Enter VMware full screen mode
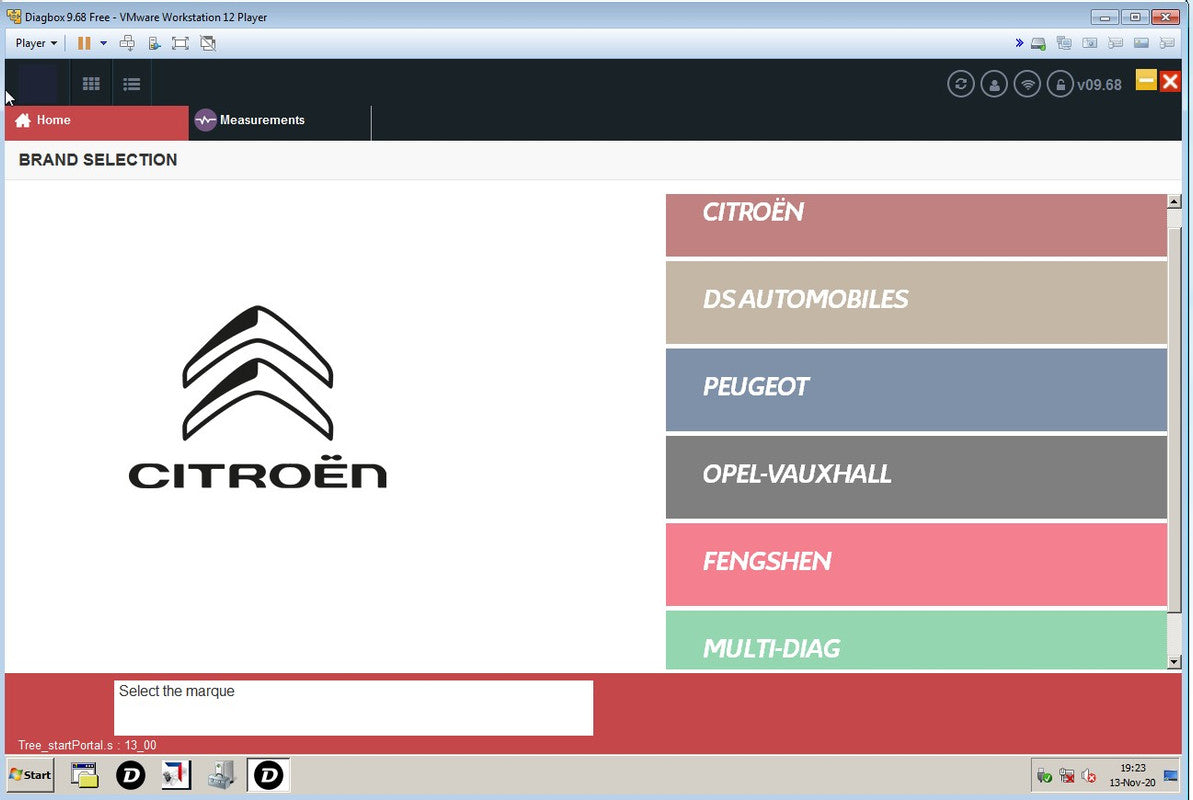This screenshot has height=800, width=1193. point(180,43)
